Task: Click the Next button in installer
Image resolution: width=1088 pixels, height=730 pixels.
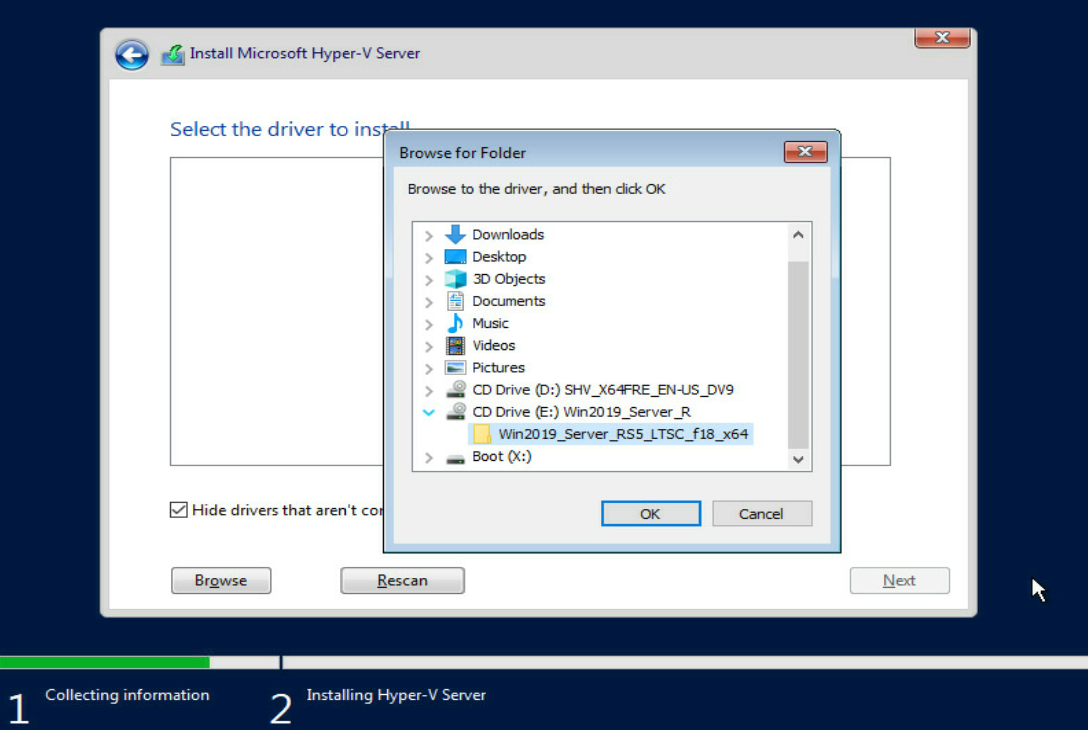Action: click(899, 580)
